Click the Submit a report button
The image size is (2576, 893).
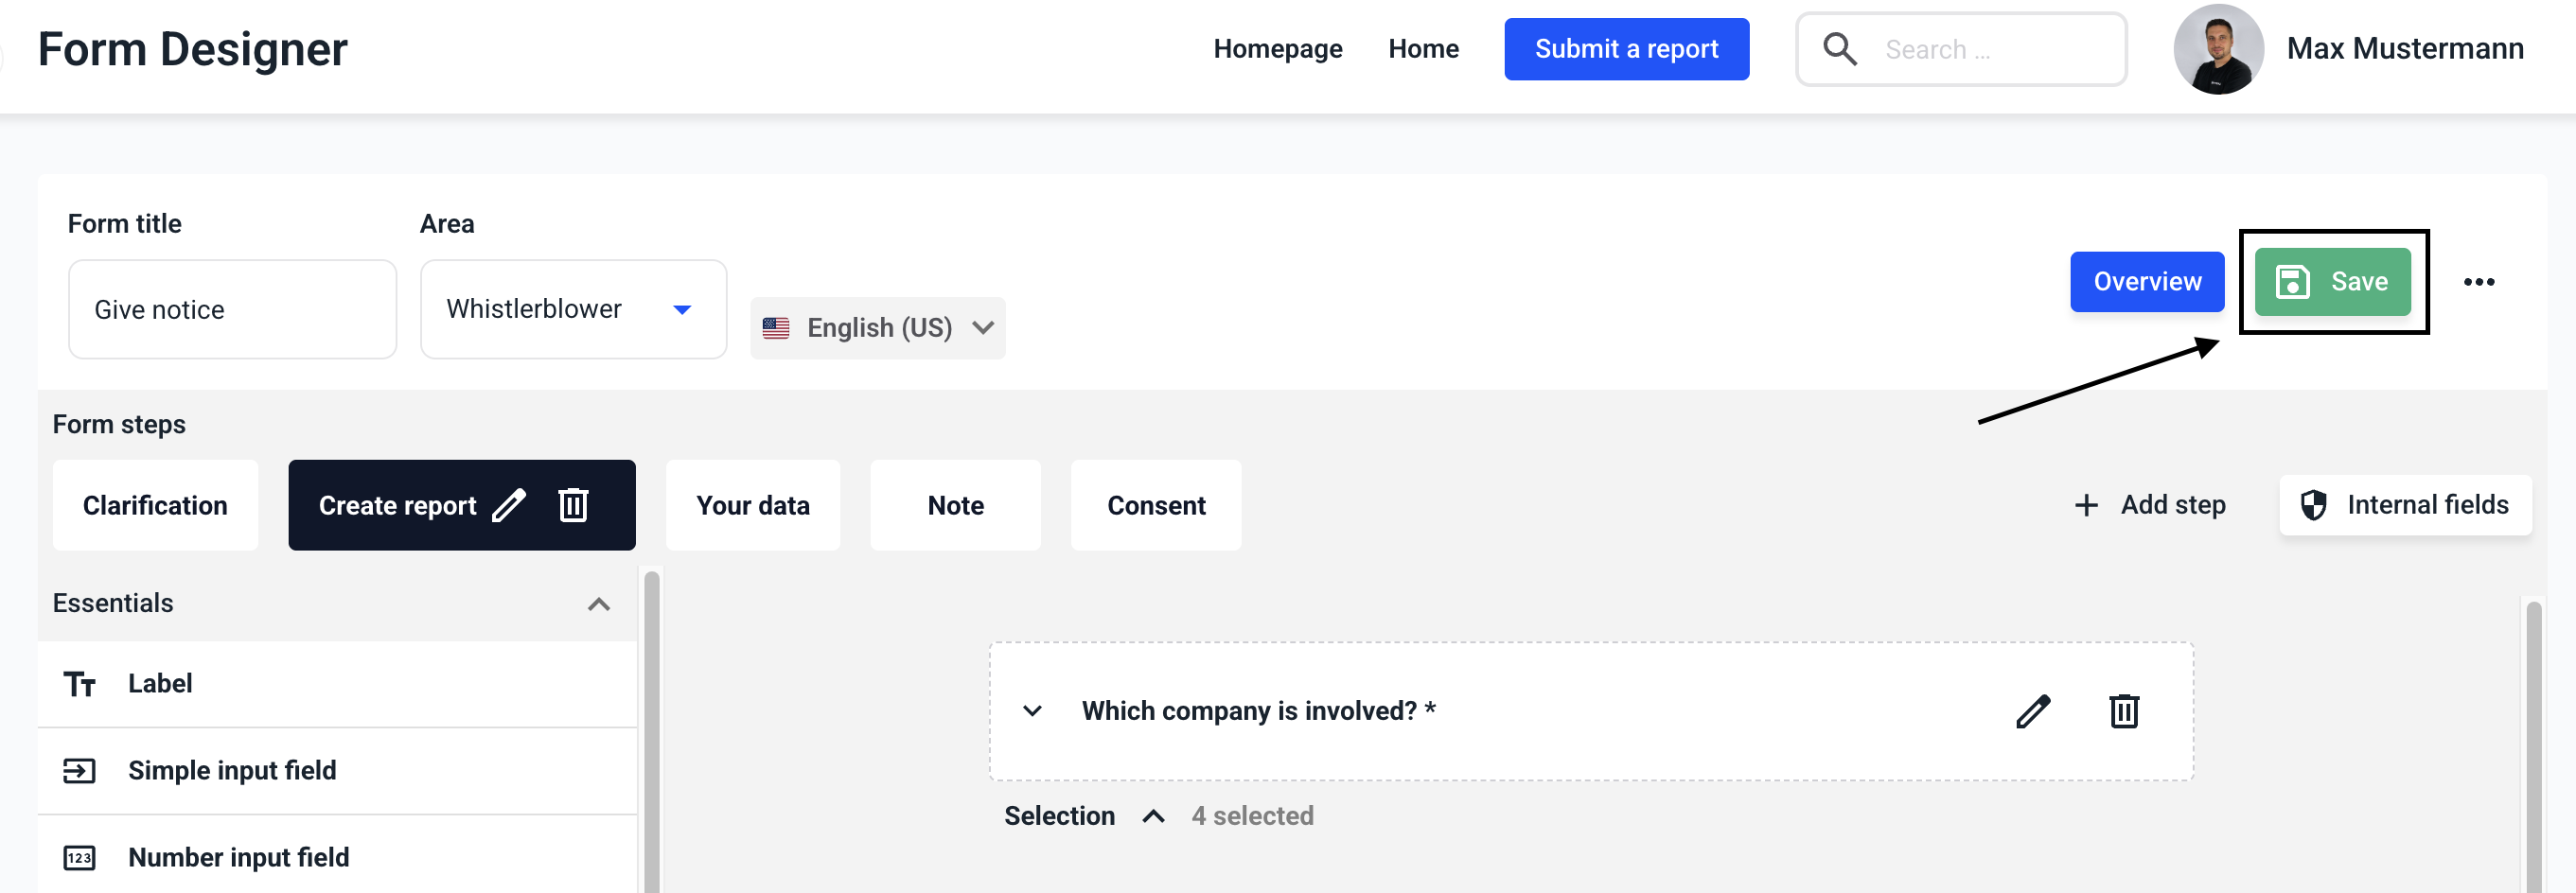point(1626,49)
